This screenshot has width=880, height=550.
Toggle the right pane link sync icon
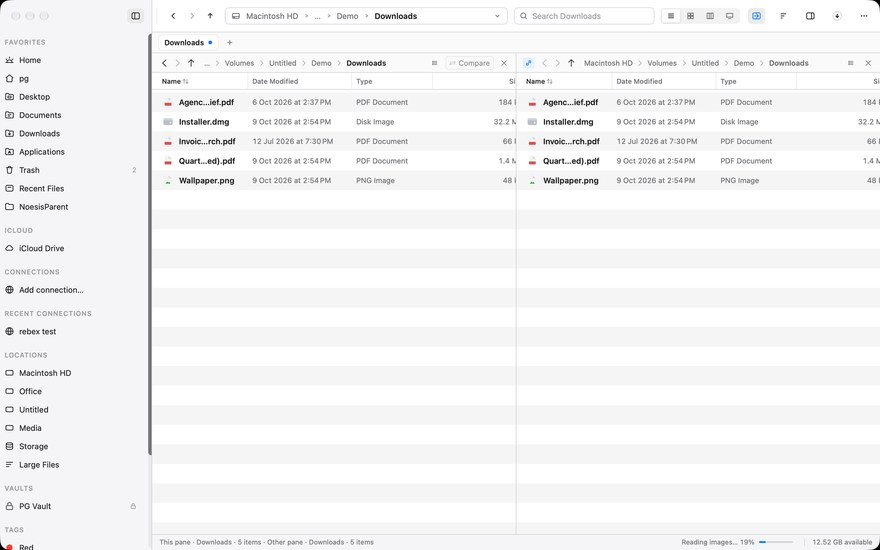[528, 63]
